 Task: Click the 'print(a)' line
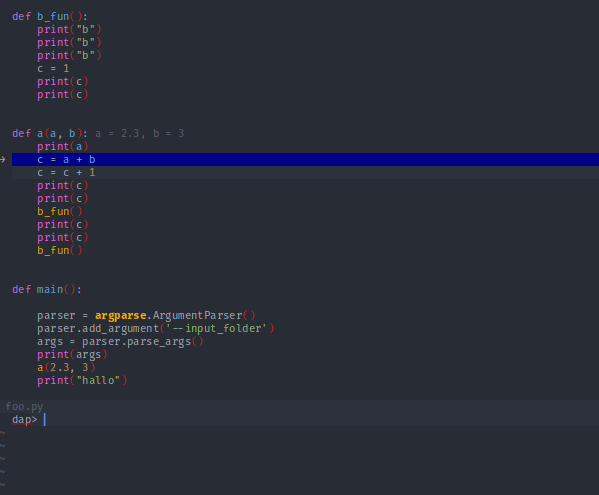[x=63, y=147]
